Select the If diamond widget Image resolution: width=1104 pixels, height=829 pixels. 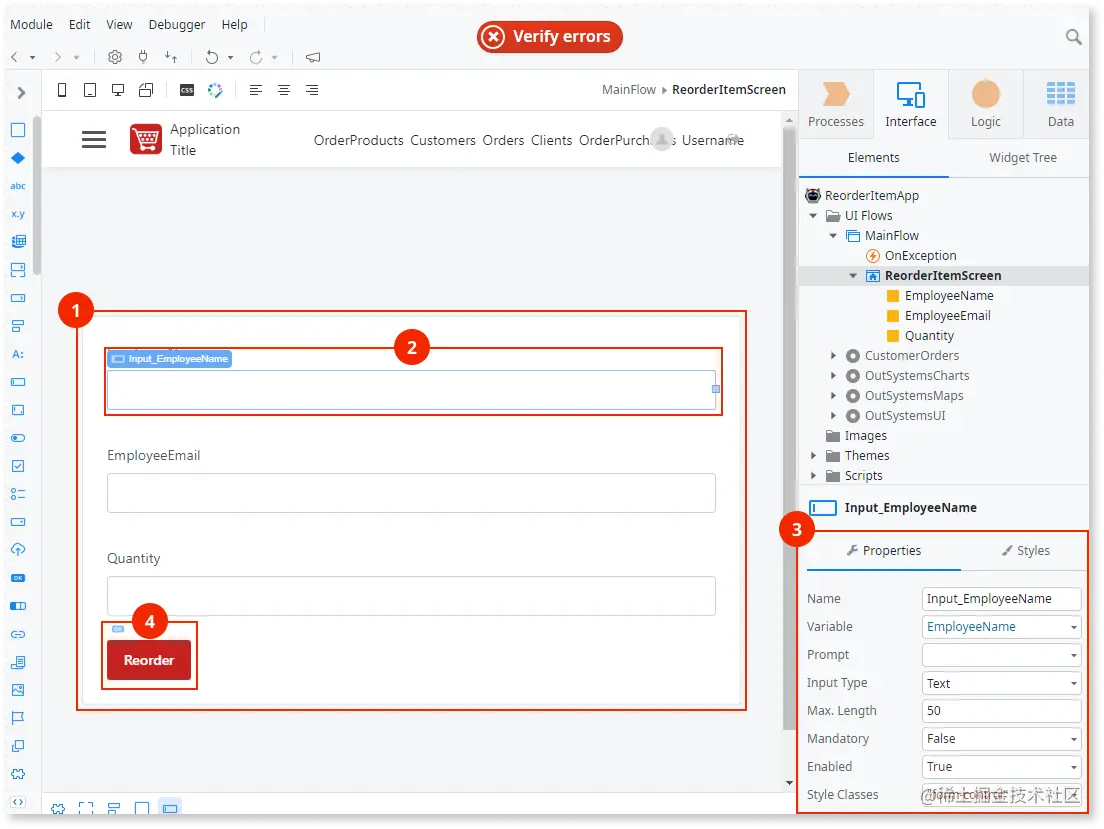tap(18, 158)
